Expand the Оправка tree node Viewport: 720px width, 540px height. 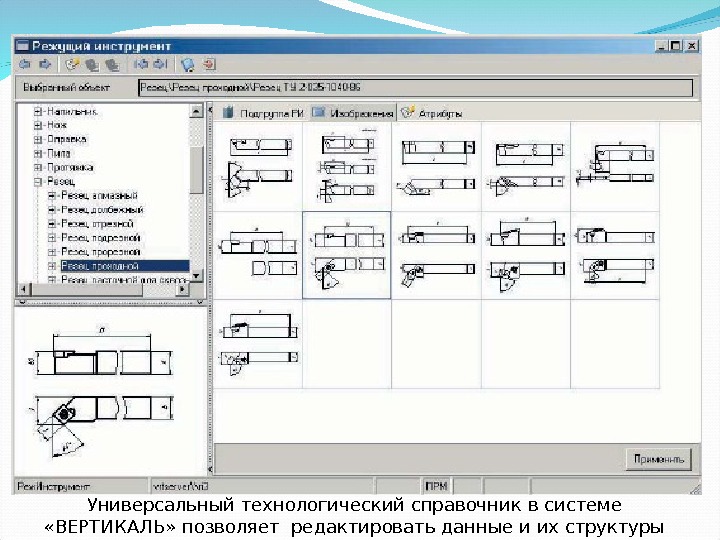tap(38, 139)
